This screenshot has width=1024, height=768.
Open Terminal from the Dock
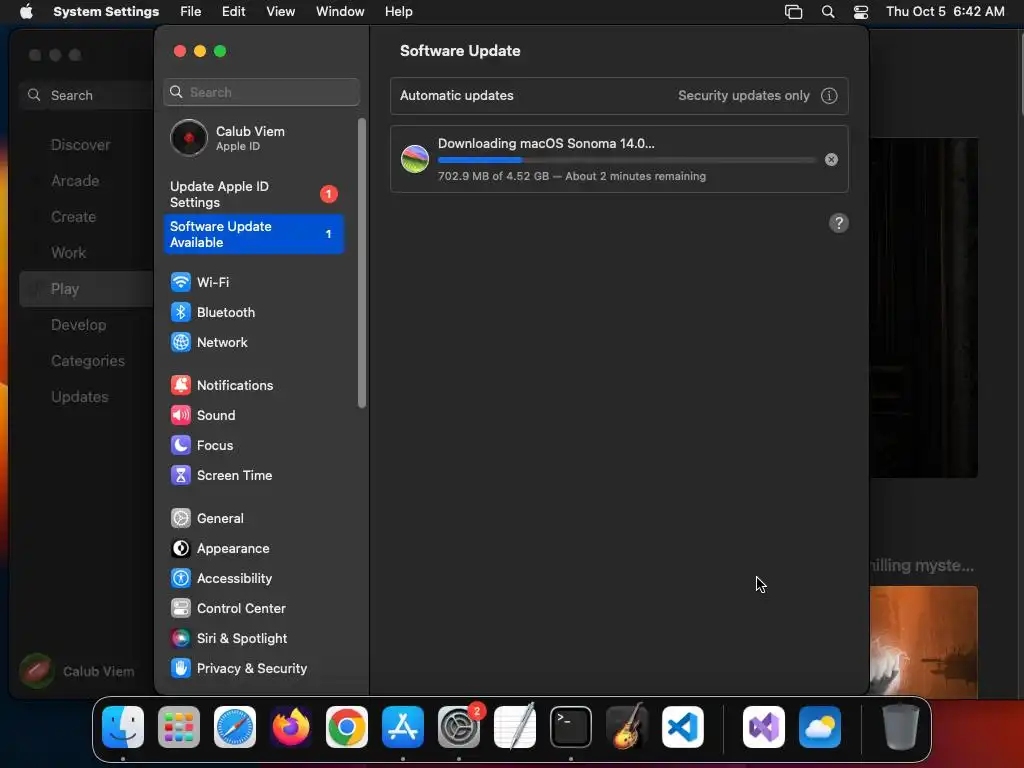571,727
